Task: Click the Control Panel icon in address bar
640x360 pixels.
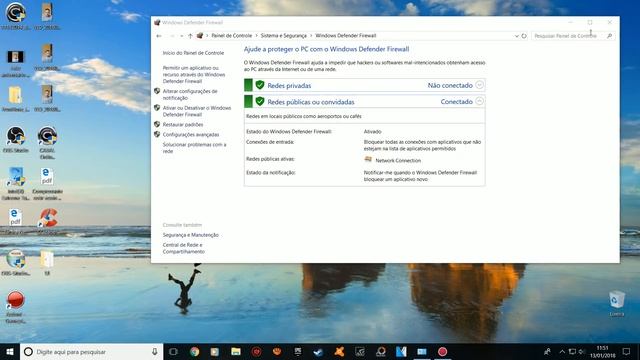Action: pos(200,36)
